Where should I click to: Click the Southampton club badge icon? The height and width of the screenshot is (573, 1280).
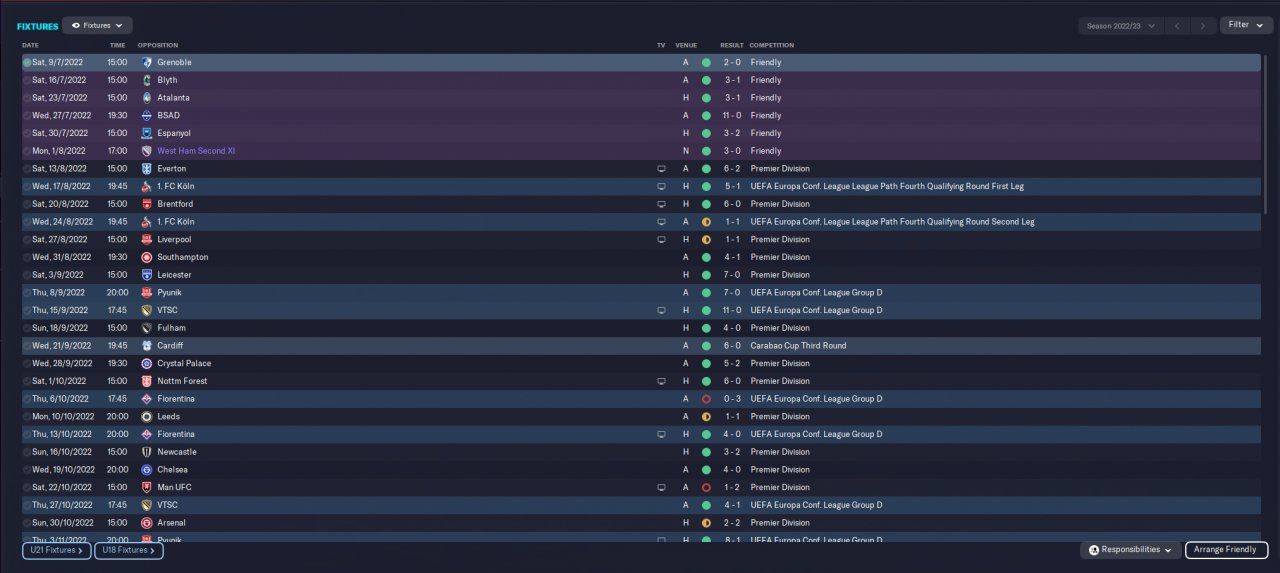coord(147,257)
